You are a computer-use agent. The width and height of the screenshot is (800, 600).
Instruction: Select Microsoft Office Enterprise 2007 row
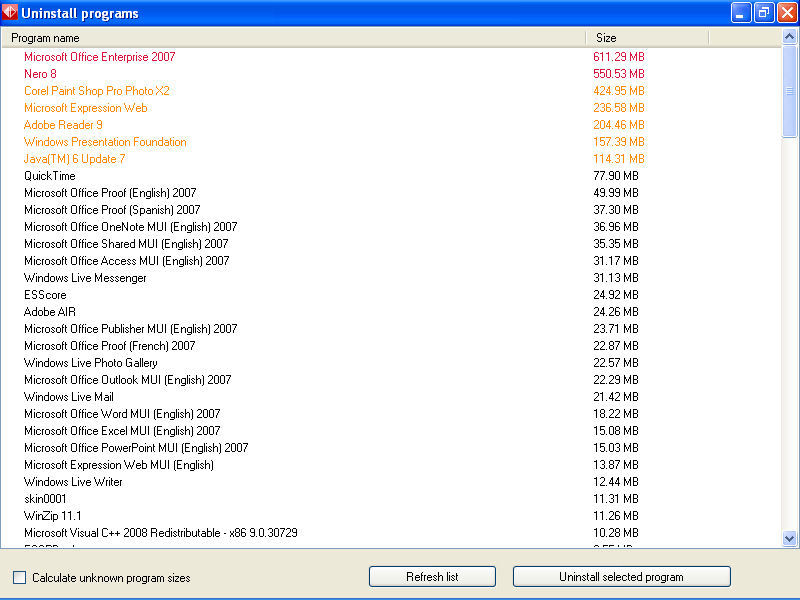tap(99, 57)
